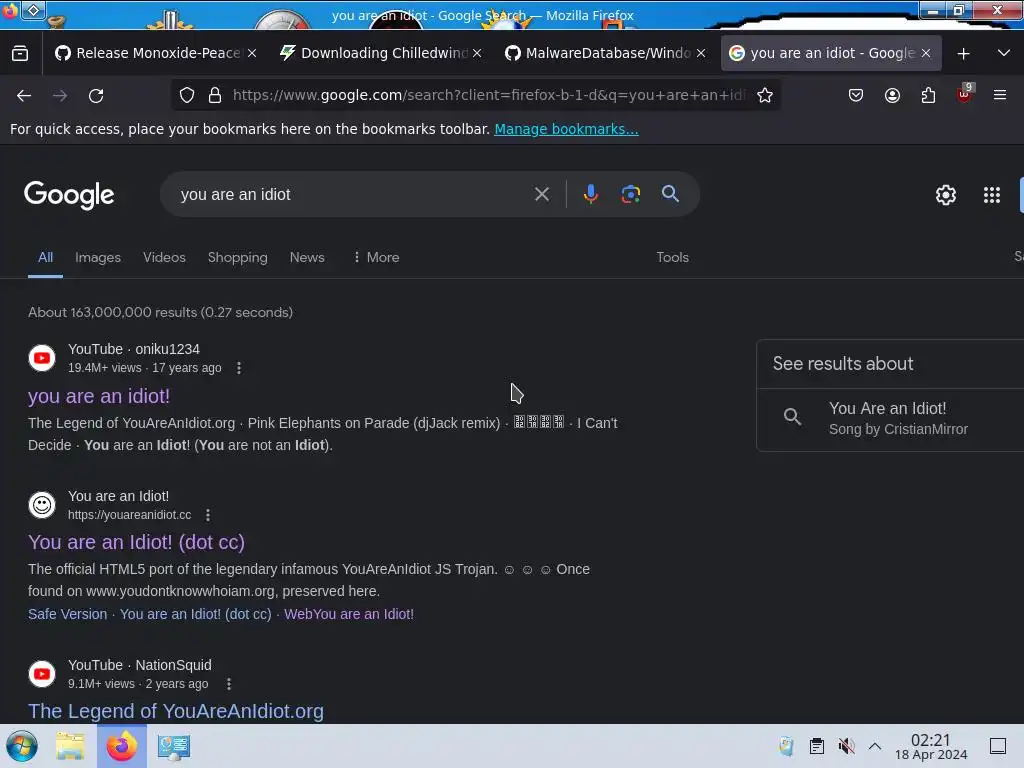This screenshot has width=1024, height=768.
Task: Clear the Google search box text
Action: coord(541,194)
